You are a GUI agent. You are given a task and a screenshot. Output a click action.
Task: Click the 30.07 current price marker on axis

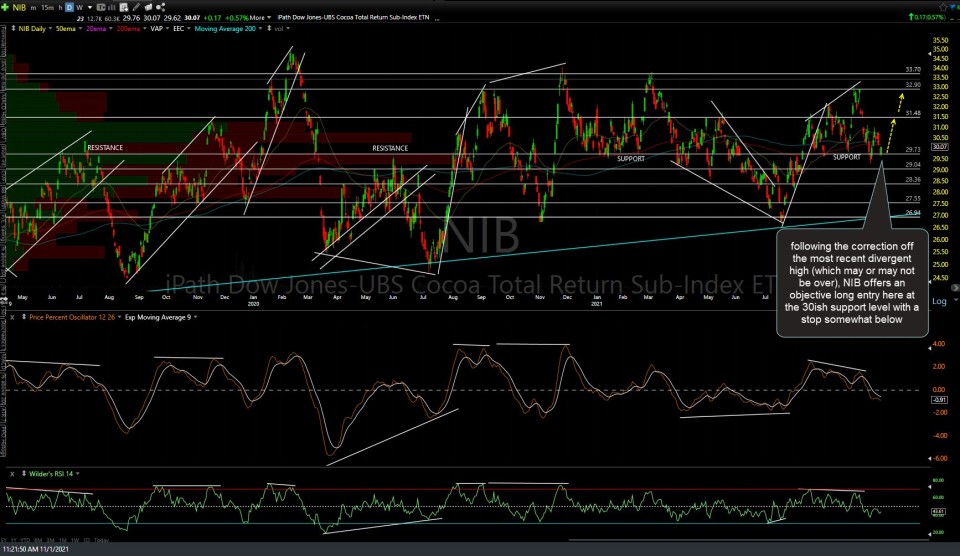pos(940,146)
